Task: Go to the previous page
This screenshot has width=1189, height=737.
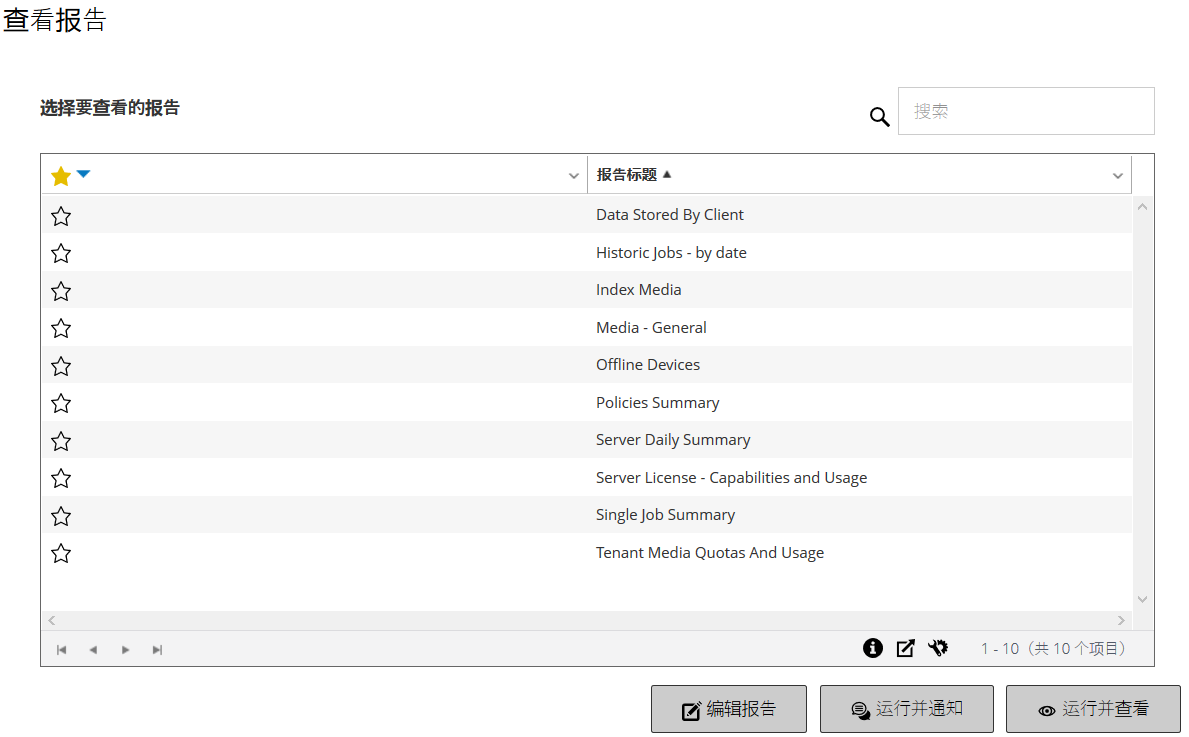Action: [x=93, y=650]
